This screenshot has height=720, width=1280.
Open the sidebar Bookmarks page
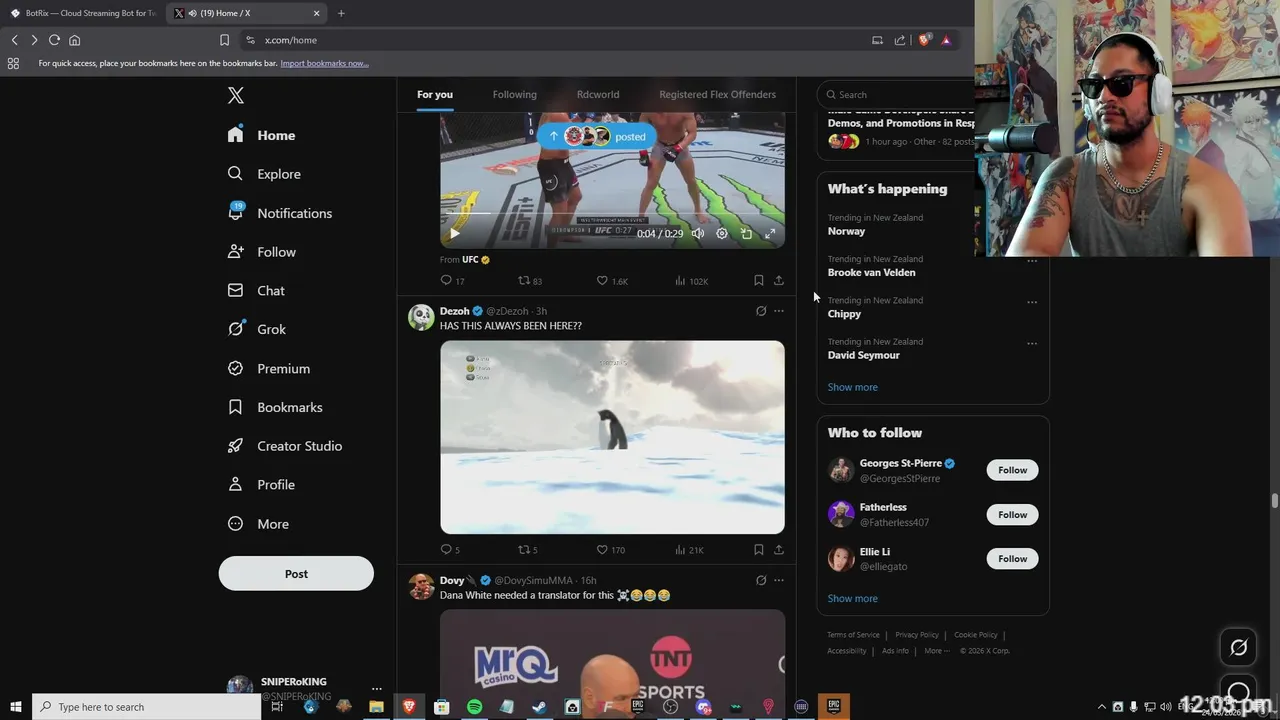pos(274,407)
